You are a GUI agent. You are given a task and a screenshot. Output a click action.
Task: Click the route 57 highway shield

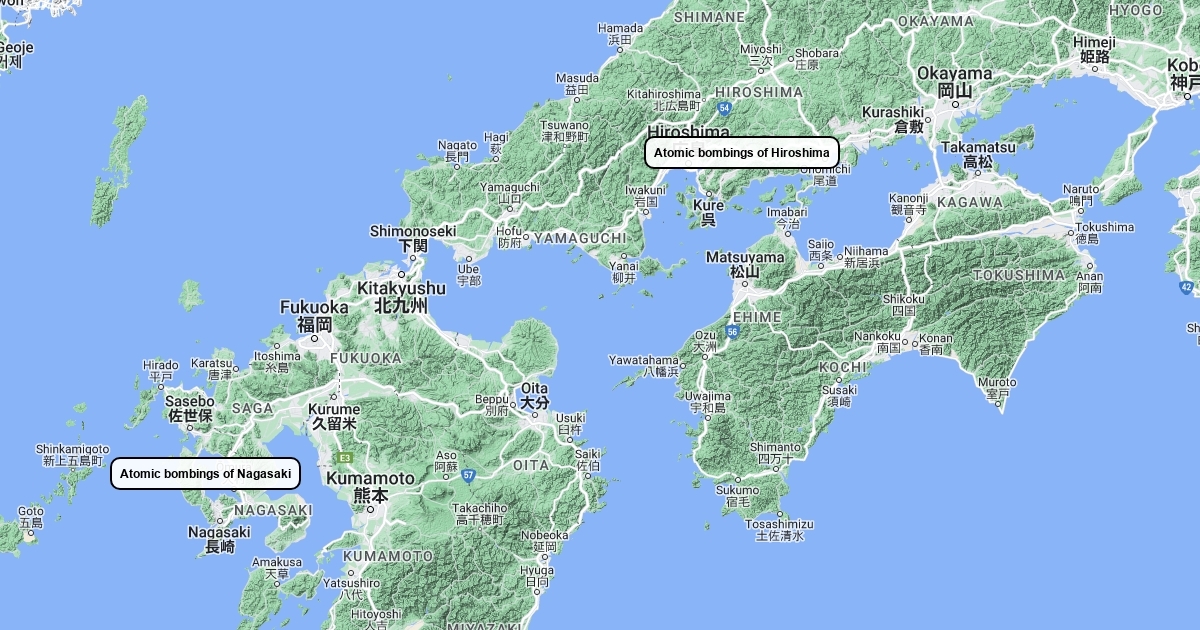pos(468,475)
